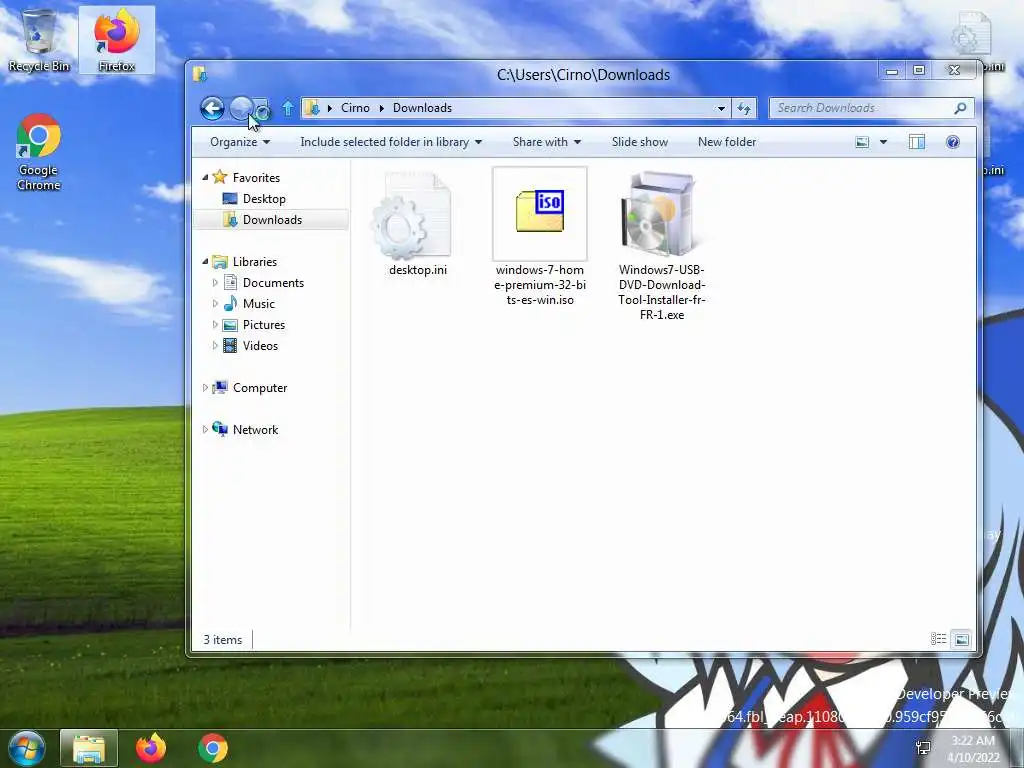Open the Organize menu
Image resolution: width=1024 pixels, height=768 pixels.
[240, 142]
